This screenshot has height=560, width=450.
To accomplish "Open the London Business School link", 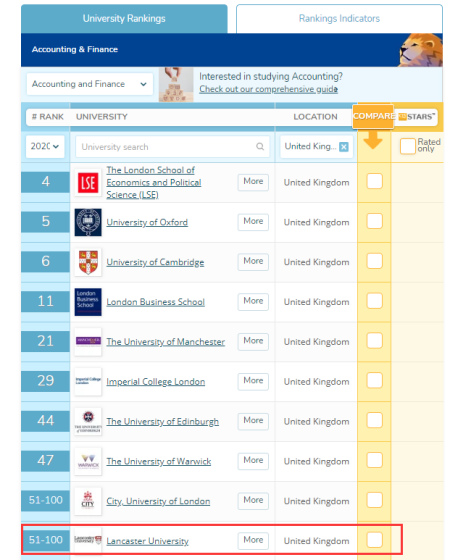I will 155,302.
